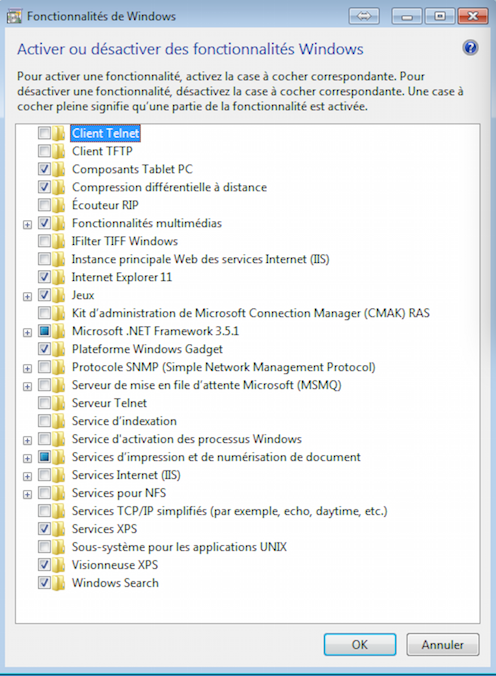
Task: Uncheck the Composants Tablet PC checkbox
Action: [44, 169]
